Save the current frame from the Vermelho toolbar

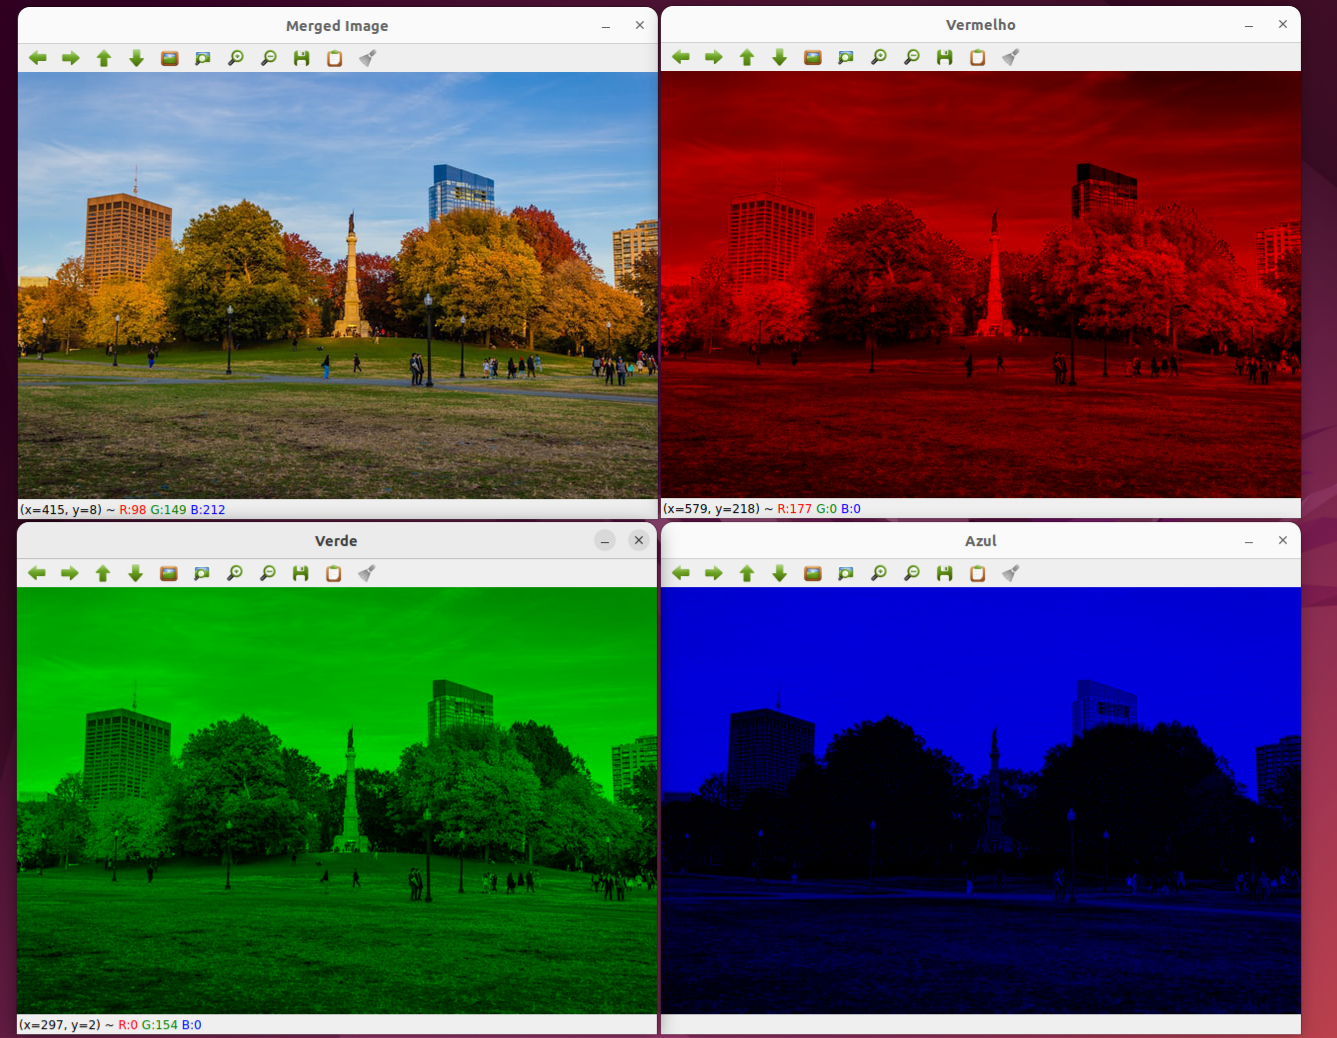point(944,57)
